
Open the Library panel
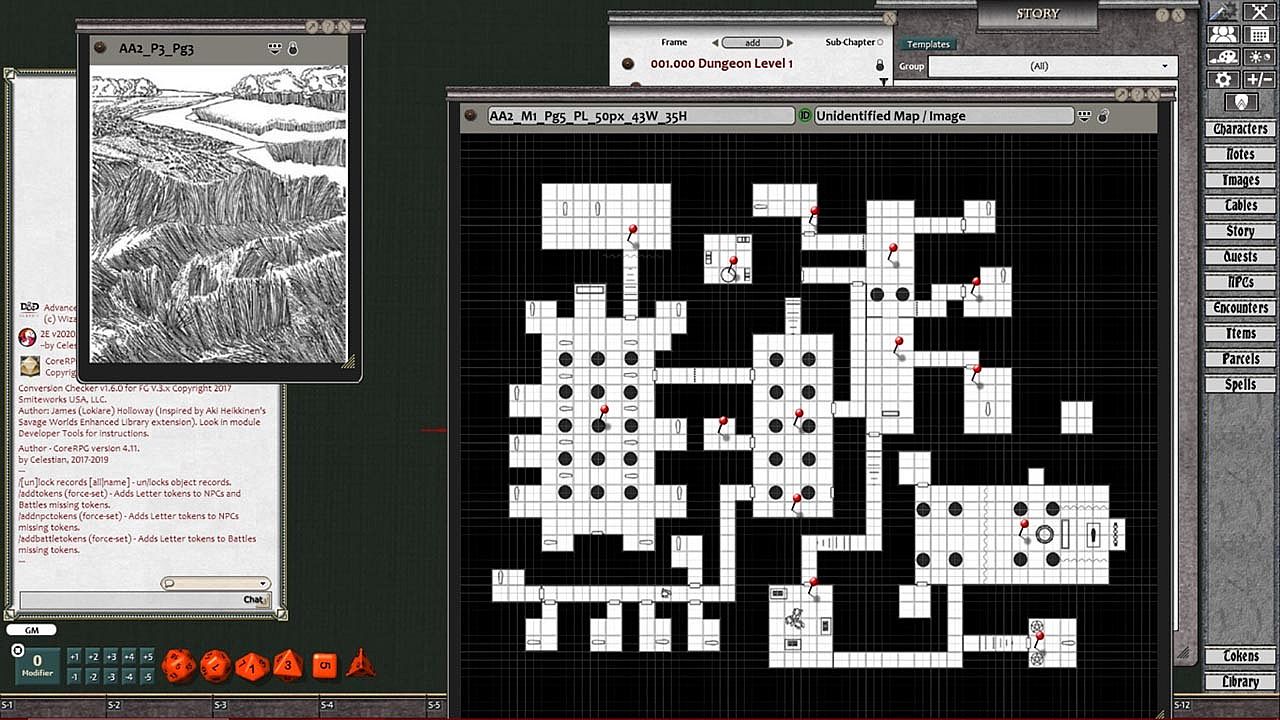coord(1240,682)
